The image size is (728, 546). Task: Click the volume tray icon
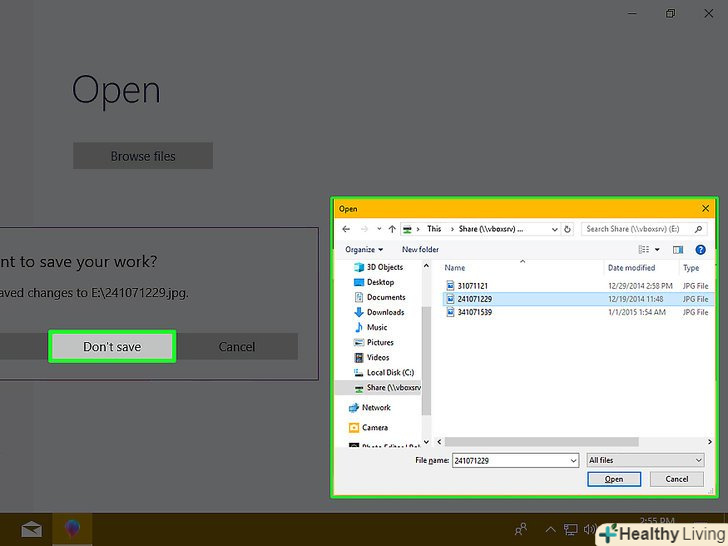pos(590,529)
